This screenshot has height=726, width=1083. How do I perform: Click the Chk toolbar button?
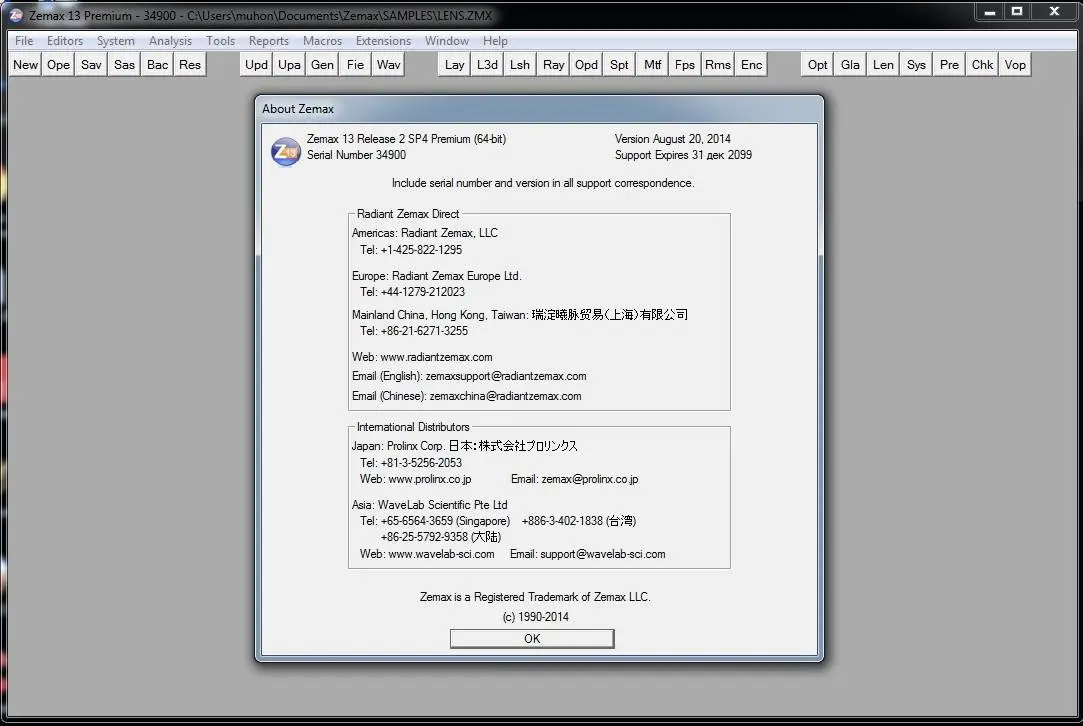tap(983, 65)
